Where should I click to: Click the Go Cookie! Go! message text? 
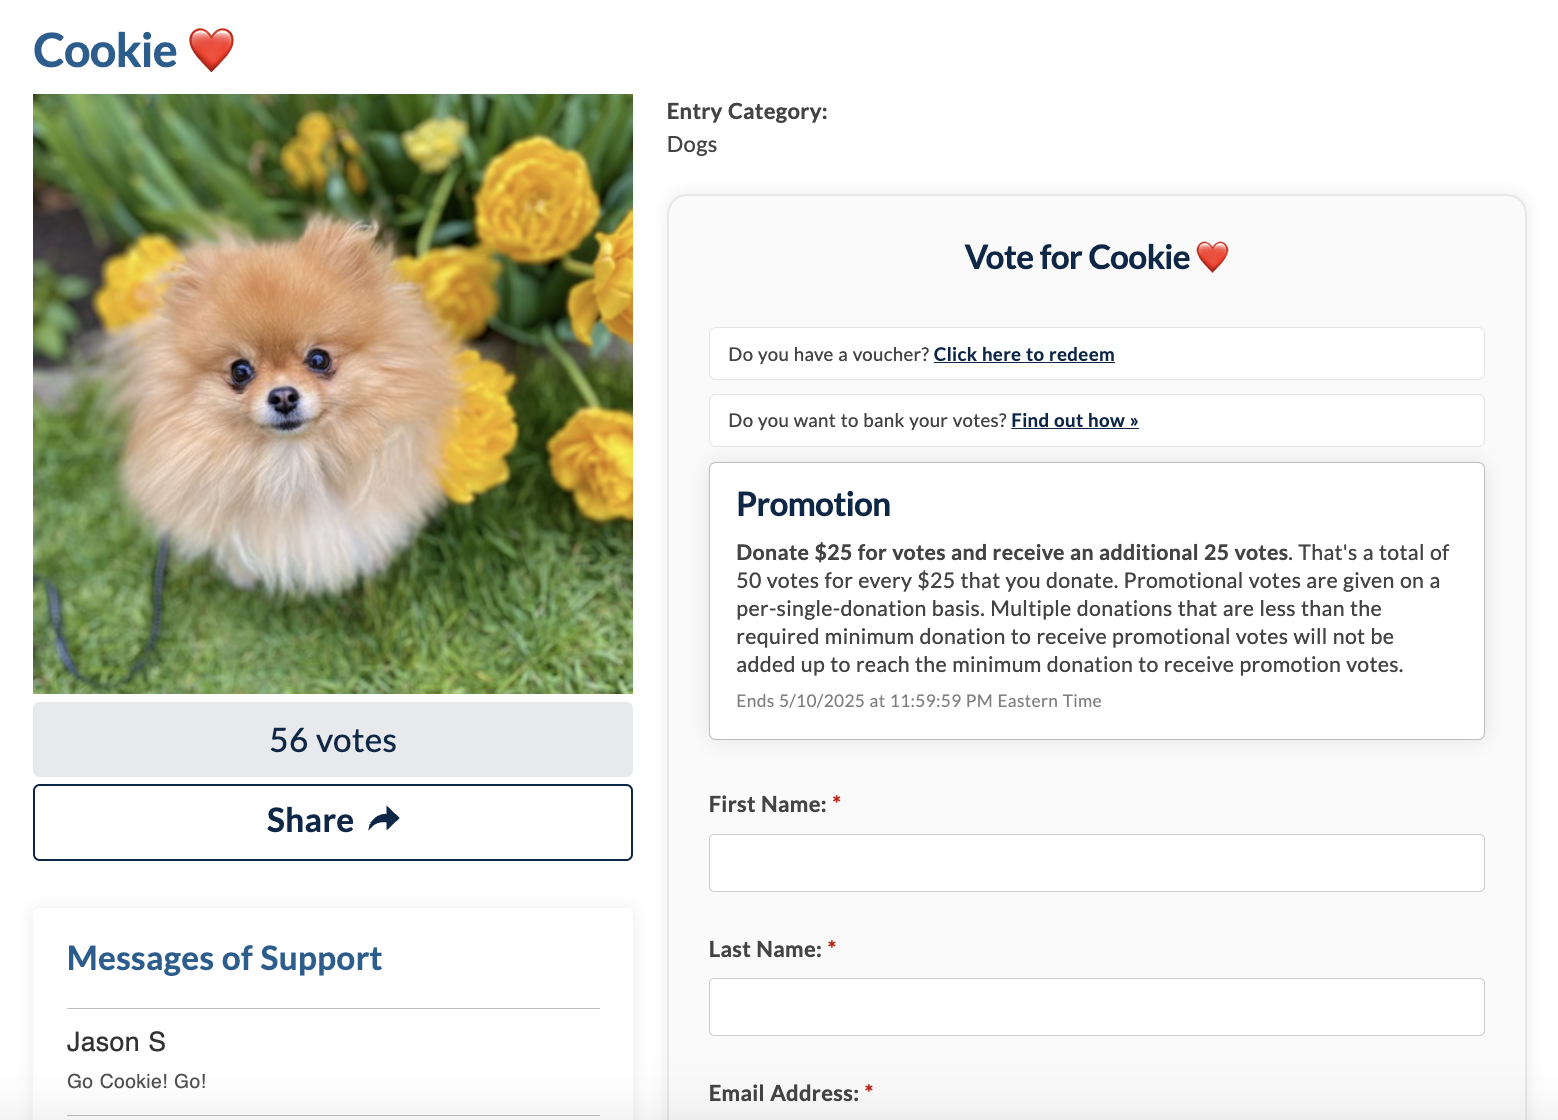[137, 1081]
